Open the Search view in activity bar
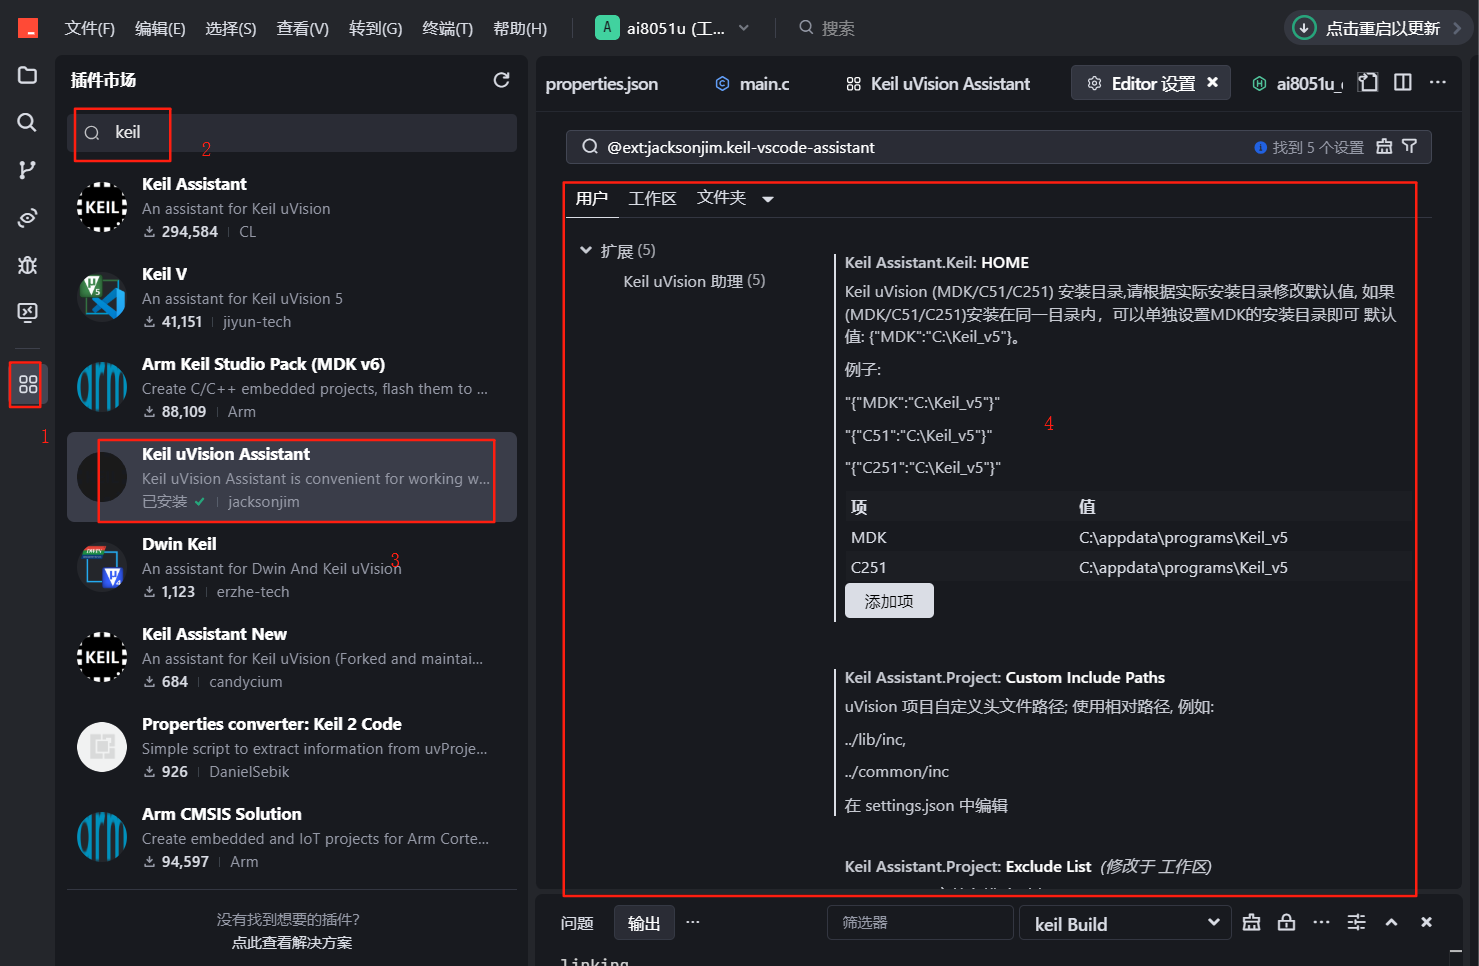This screenshot has height=966, width=1479. (x=27, y=122)
